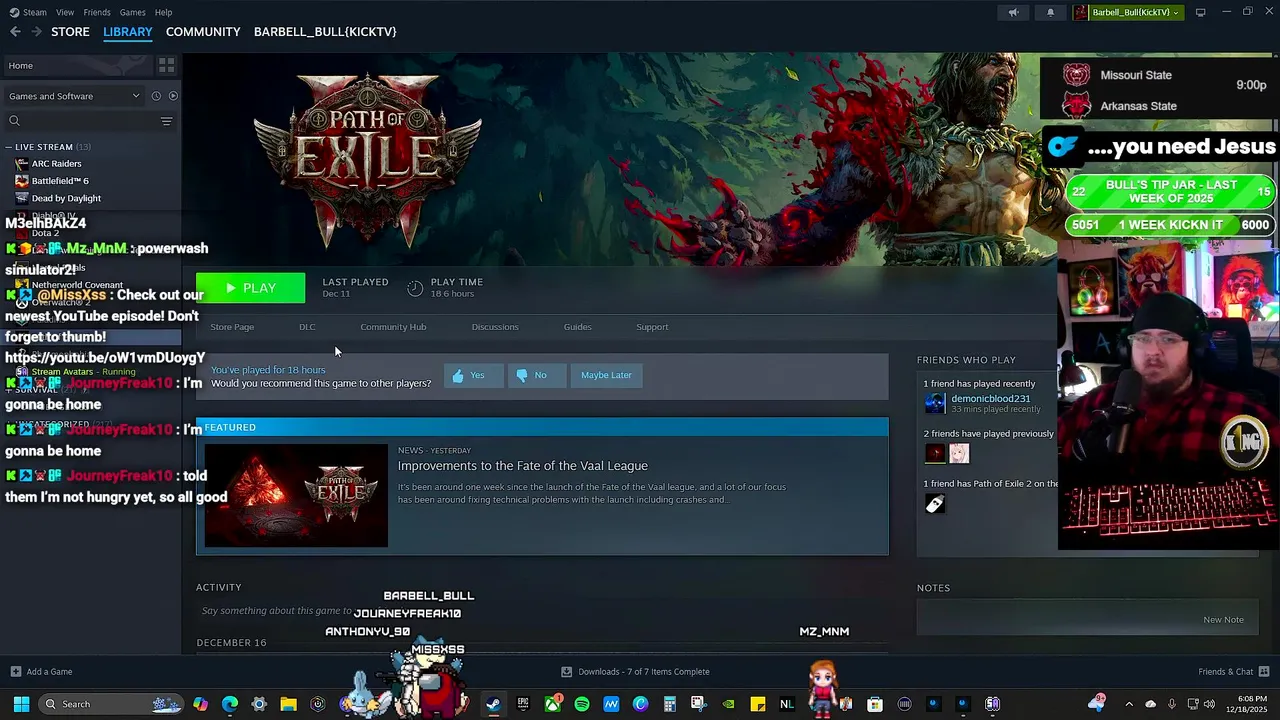
Task: Open the Community Hub link
Action: click(393, 327)
